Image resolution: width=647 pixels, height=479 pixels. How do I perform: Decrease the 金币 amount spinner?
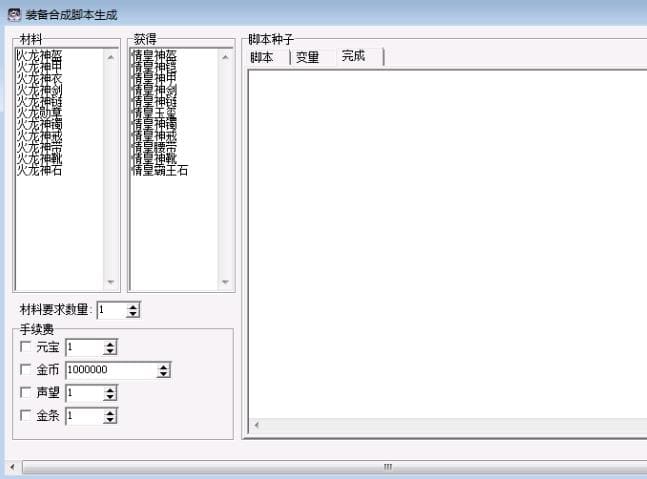tap(164, 373)
